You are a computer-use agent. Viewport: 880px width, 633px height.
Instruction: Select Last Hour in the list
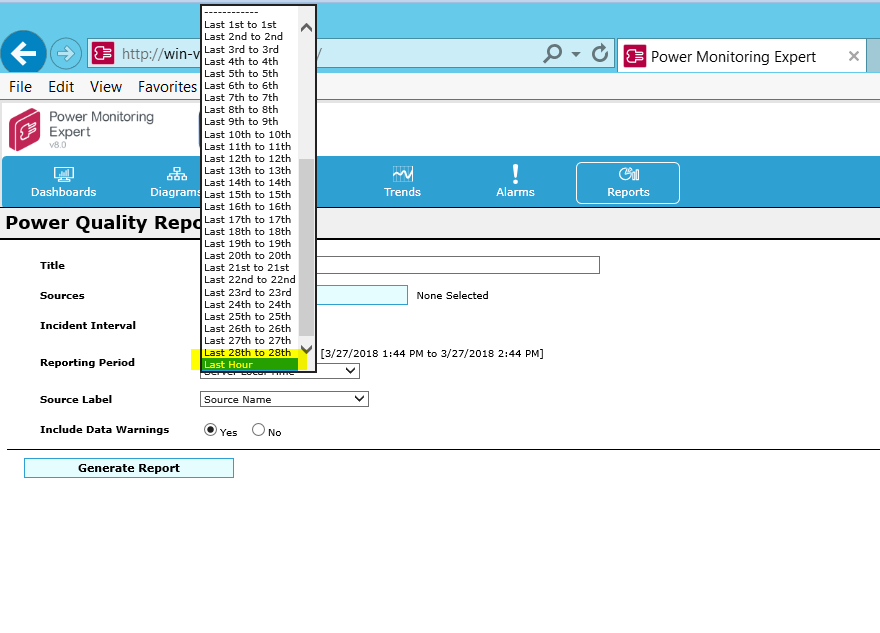pyautogui.click(x=250, y=365)
